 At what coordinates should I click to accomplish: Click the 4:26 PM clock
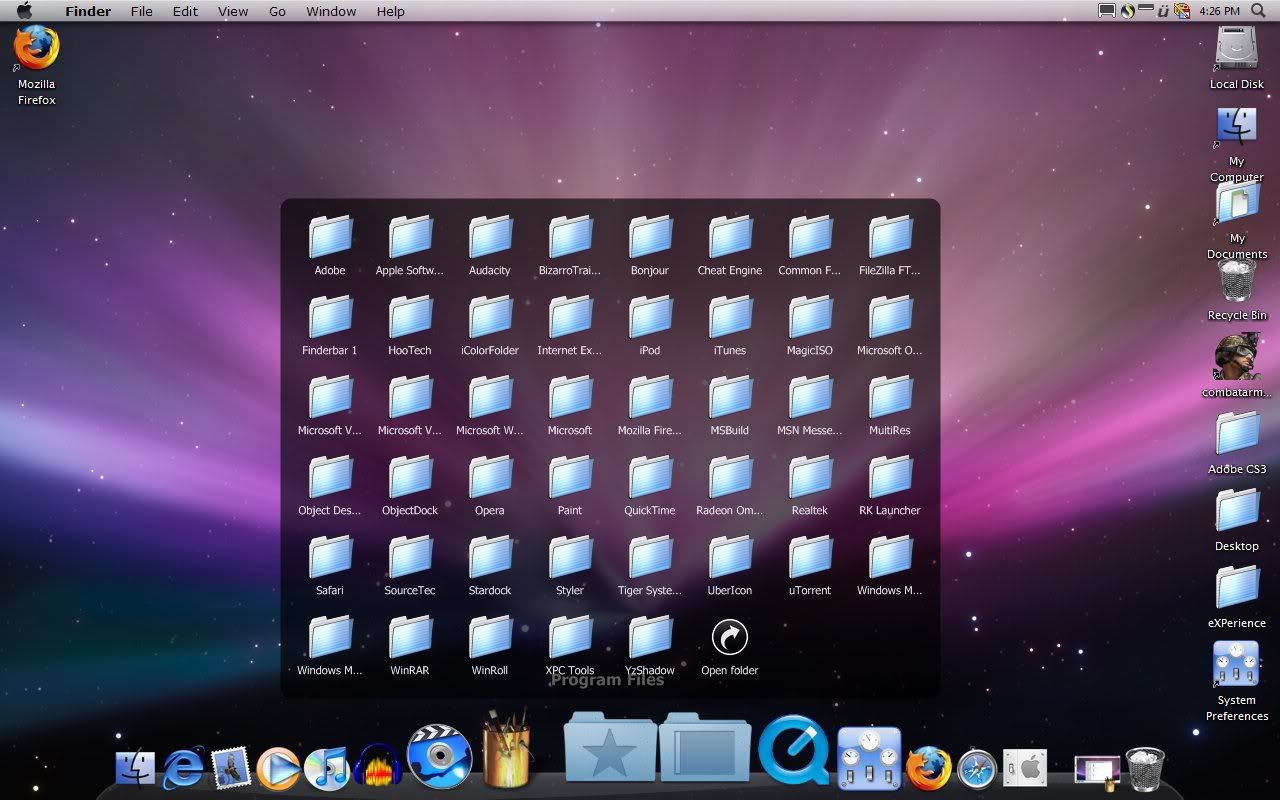tap(1220, 11)
